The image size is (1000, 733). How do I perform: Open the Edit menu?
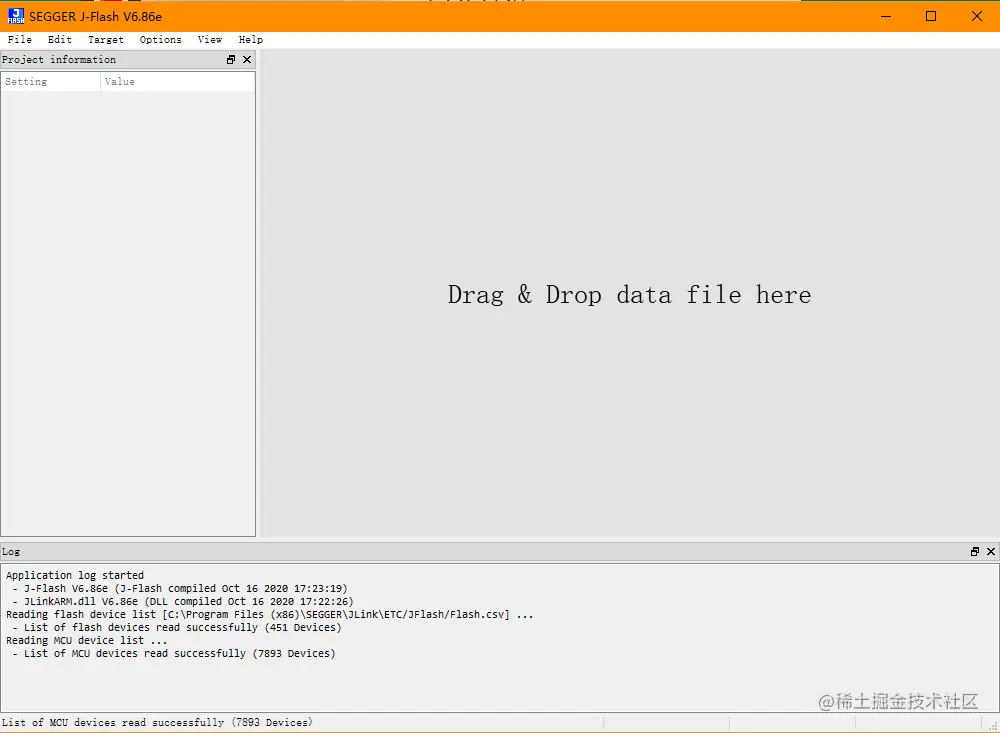point(59,40)
